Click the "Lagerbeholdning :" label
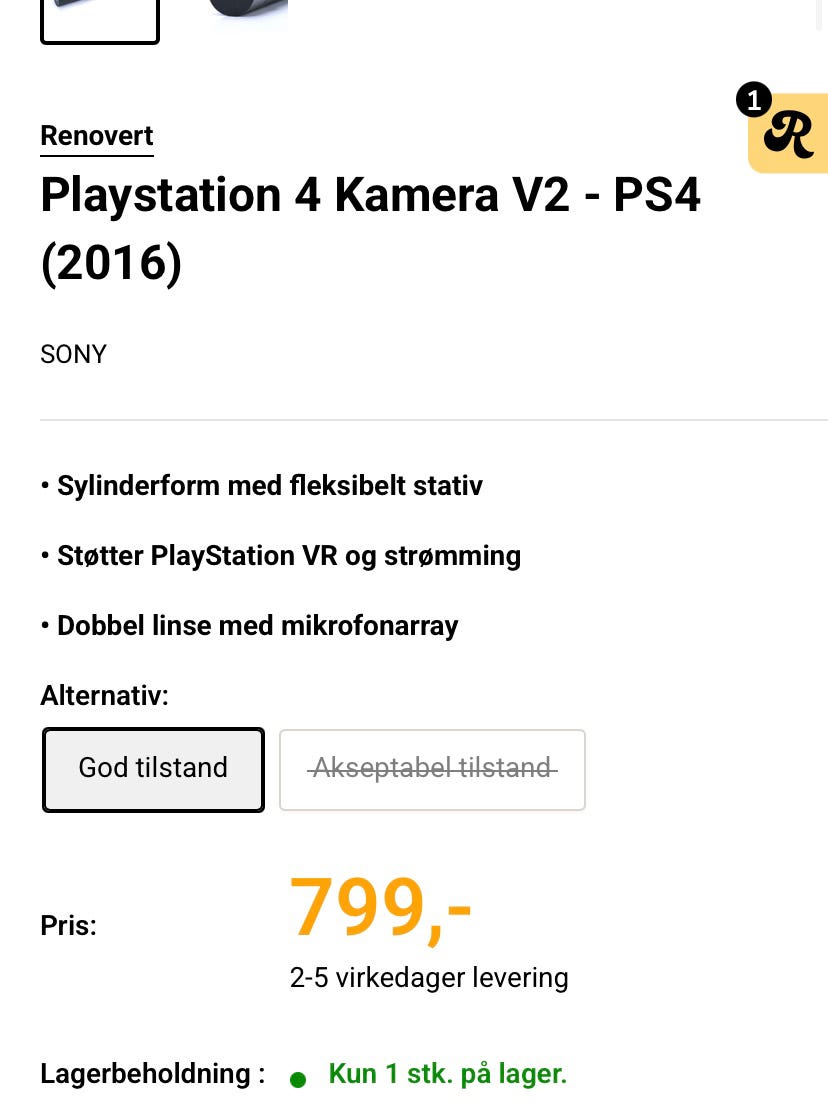 (x=152, y=1074)
